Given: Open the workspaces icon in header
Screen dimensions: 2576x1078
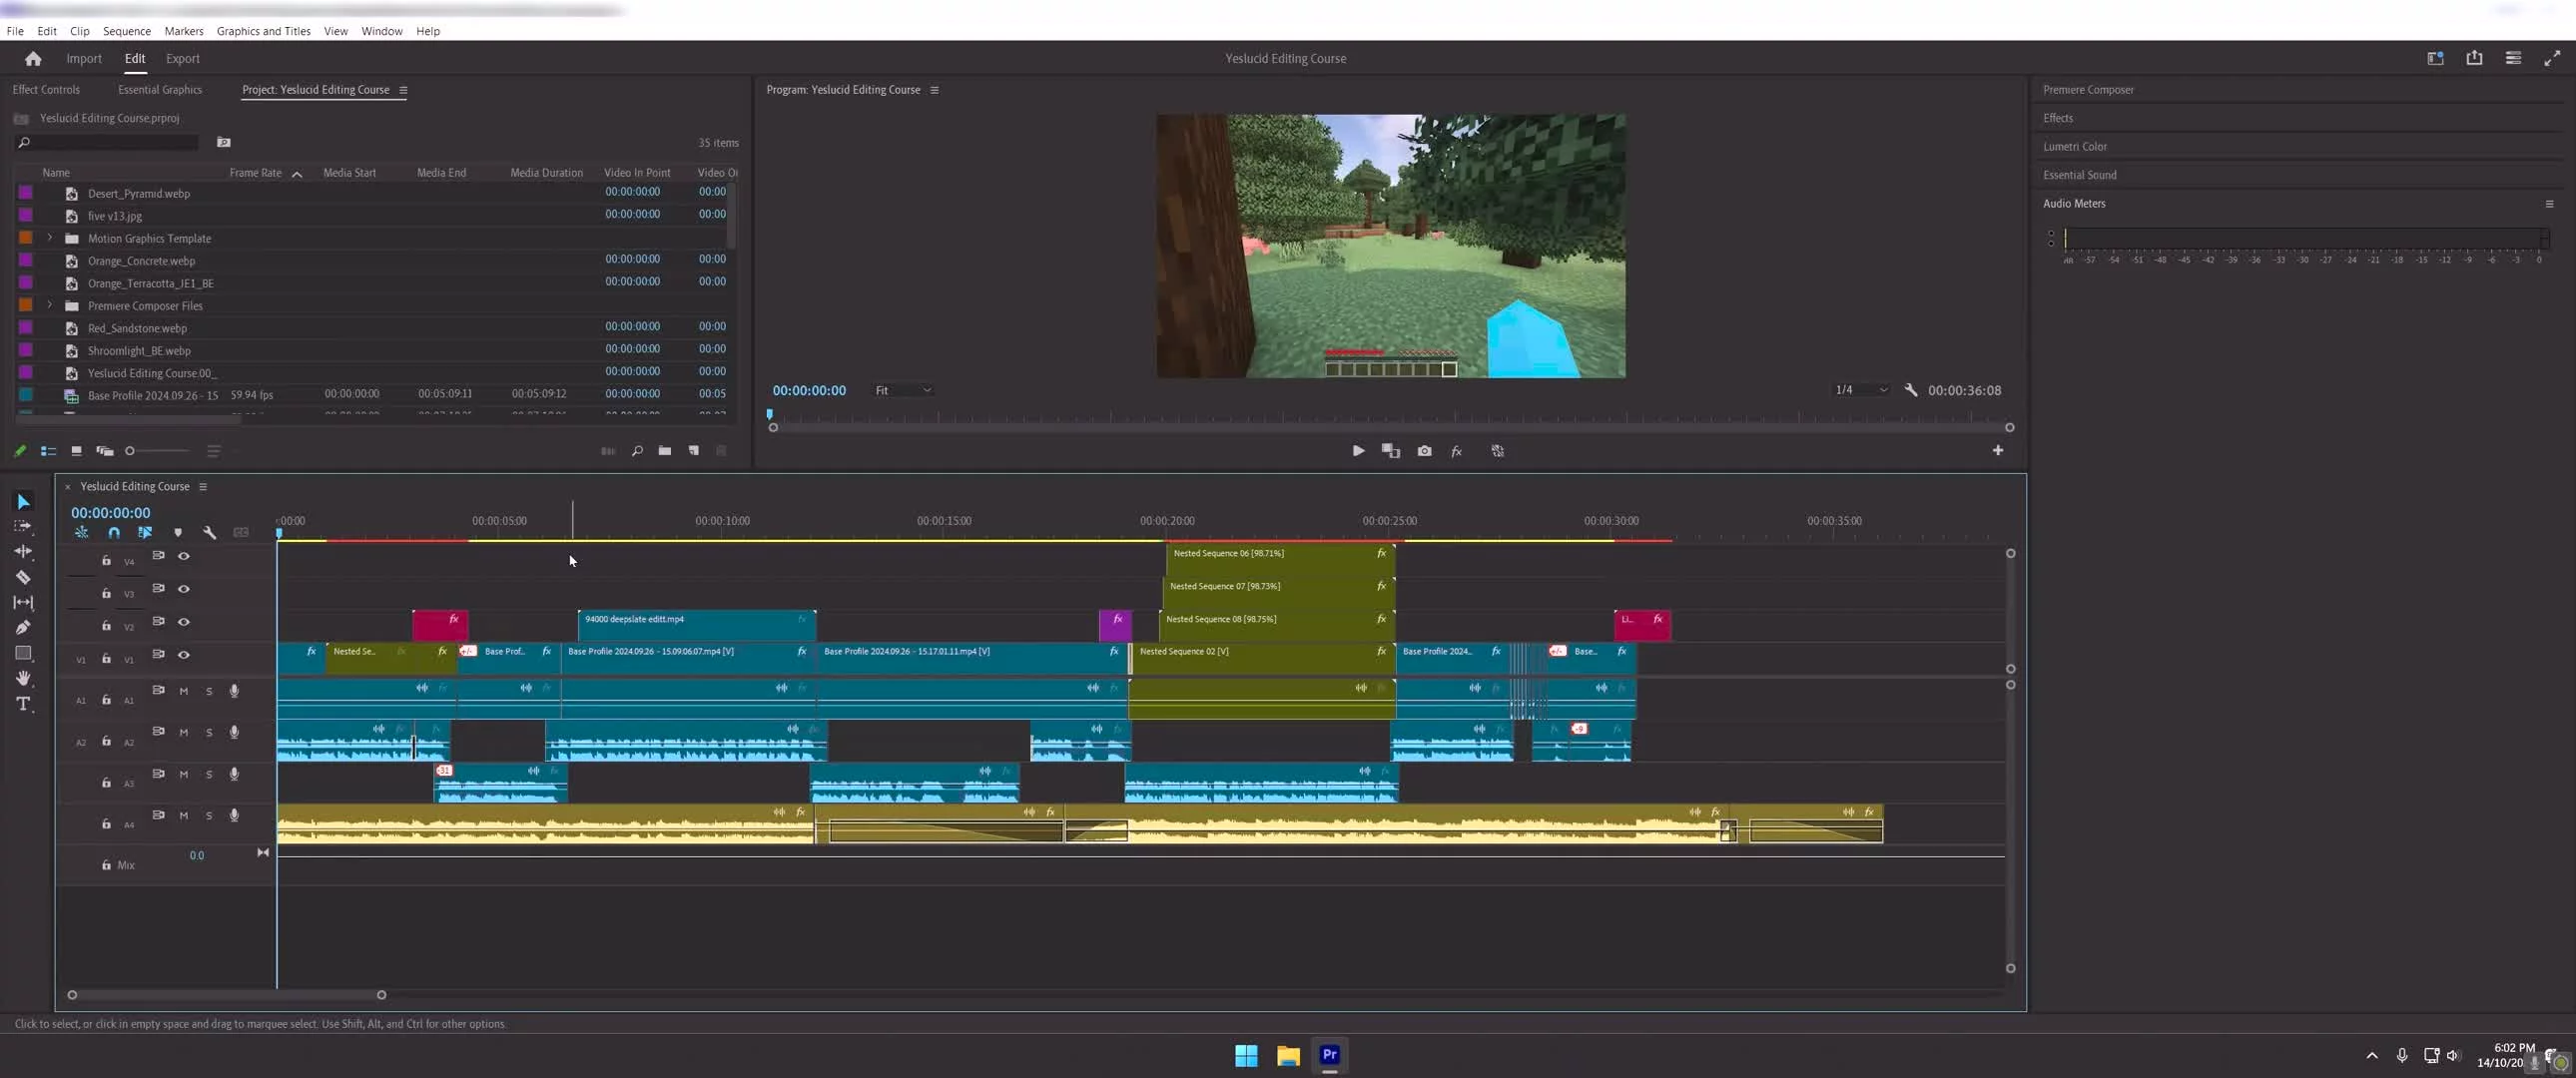Looking at the screenshot, I should pos(2435,58).
